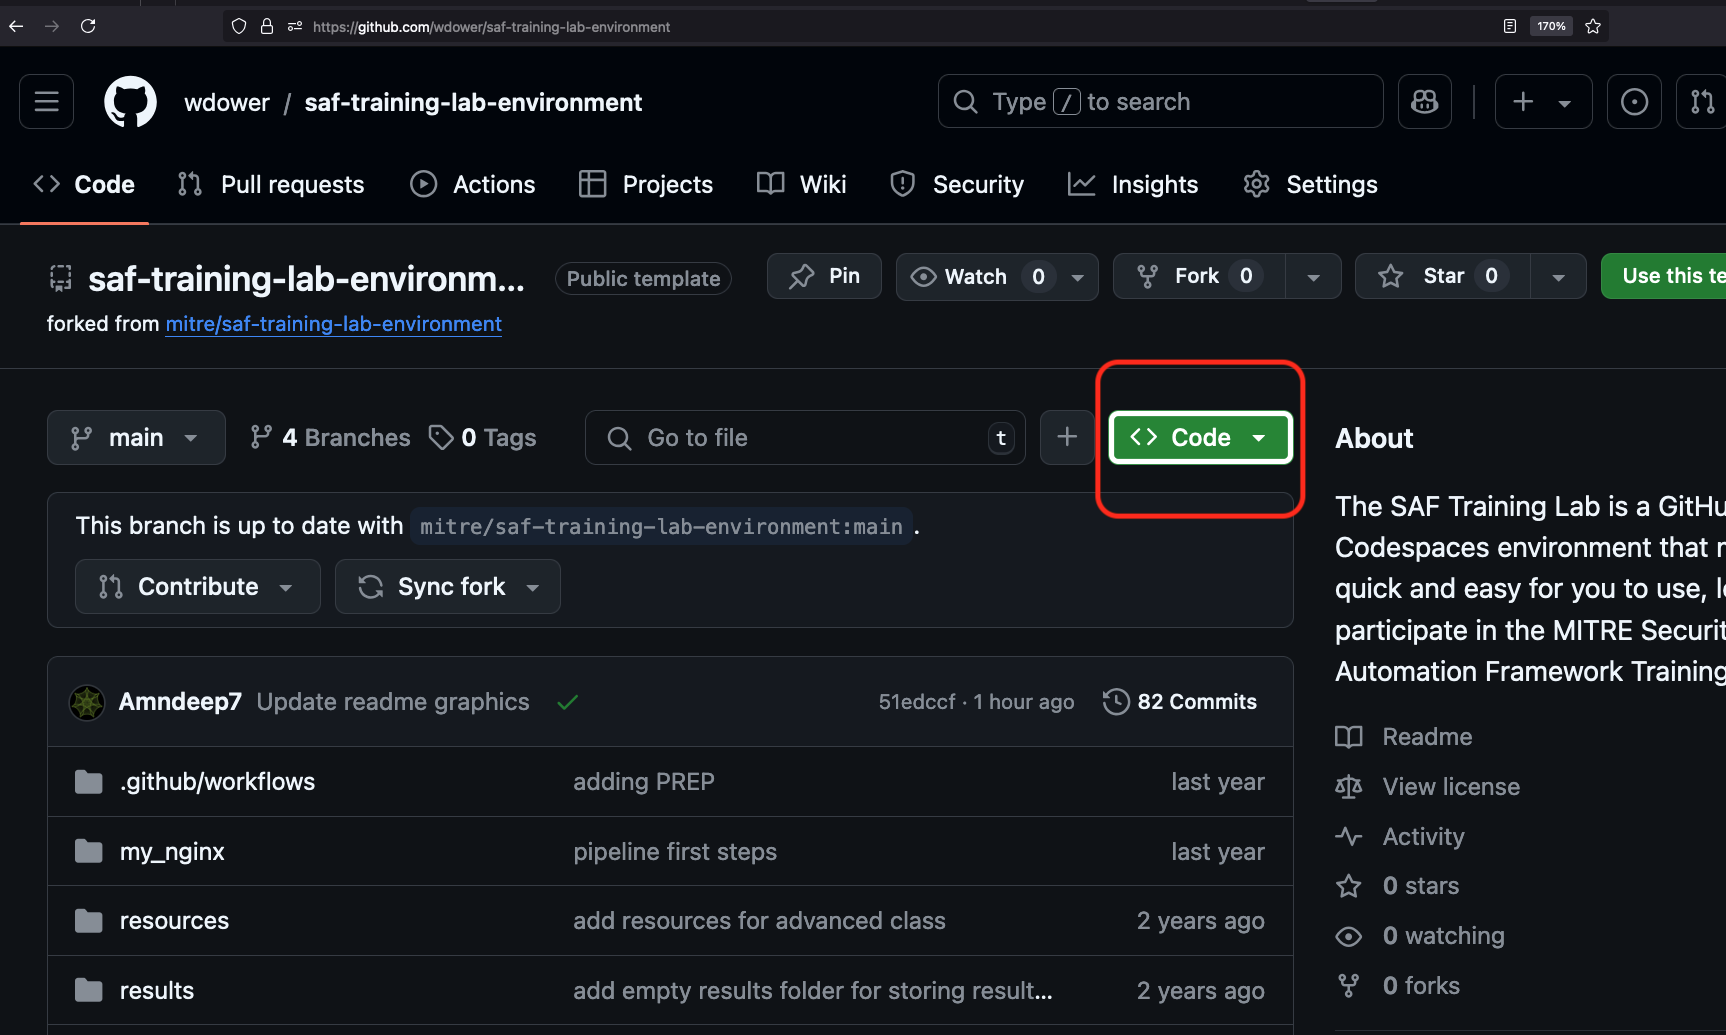Open the issues icon in header
This screenshot has height=1035, width=1726.
1634,102
